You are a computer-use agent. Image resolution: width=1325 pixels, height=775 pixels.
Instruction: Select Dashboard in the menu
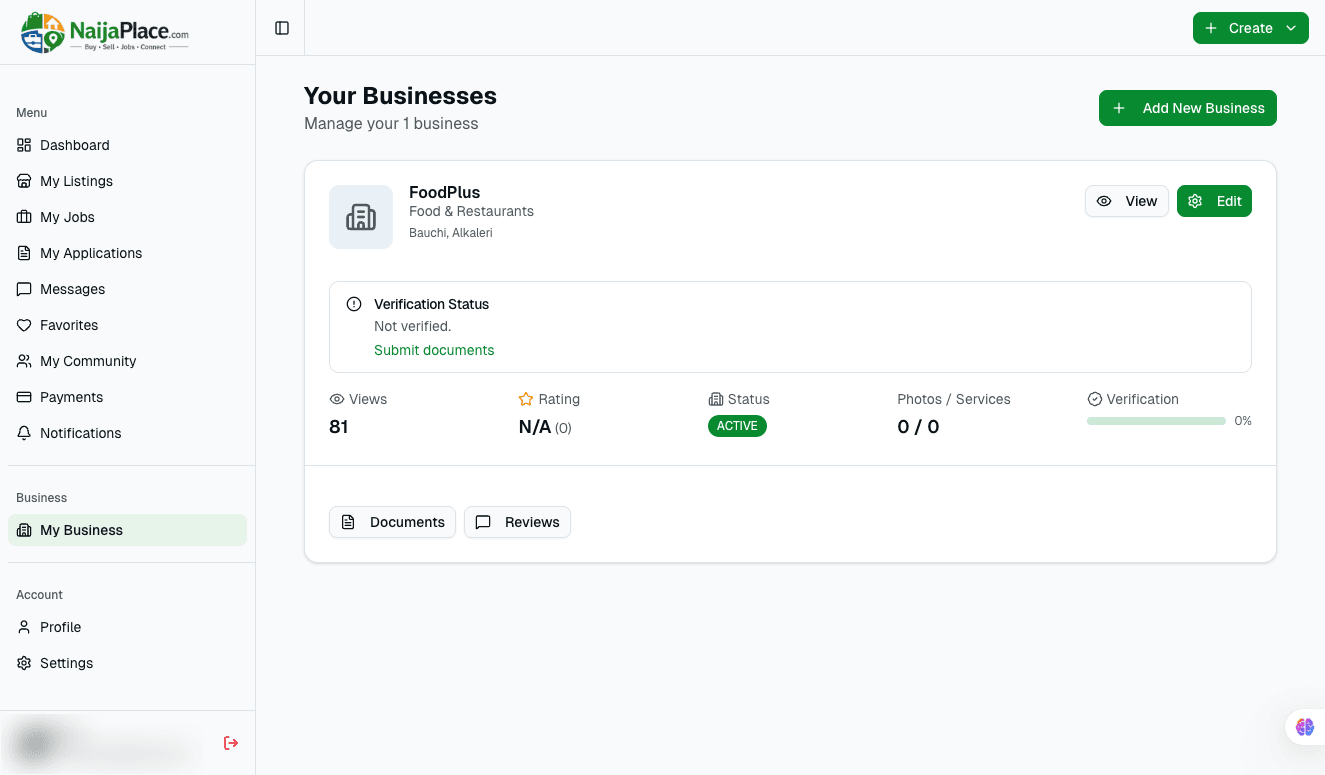[x=74, y=145]
